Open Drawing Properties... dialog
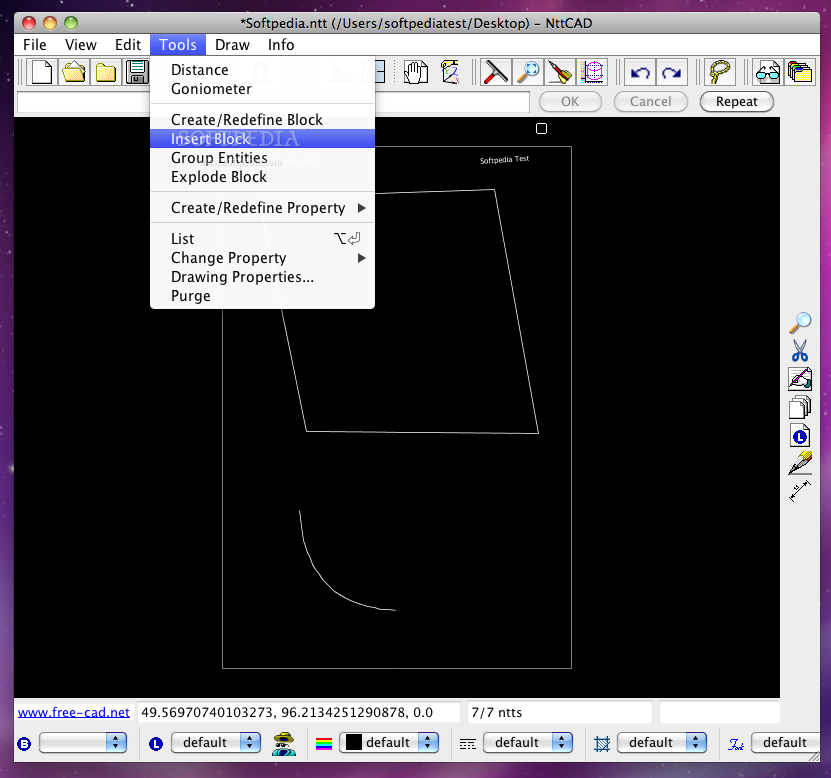Image resolution: width=831 pixels, height=778 pixels. click(262, 277)
